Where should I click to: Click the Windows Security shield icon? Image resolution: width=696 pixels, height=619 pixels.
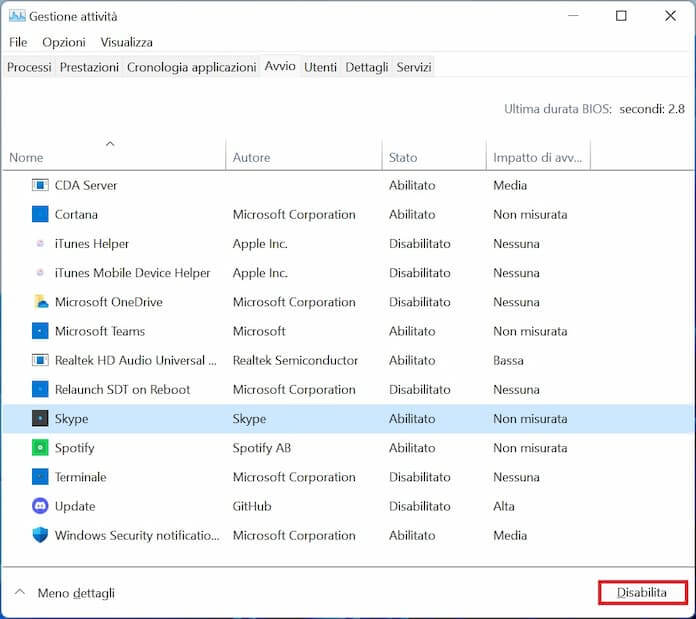[x=40, y=535]
